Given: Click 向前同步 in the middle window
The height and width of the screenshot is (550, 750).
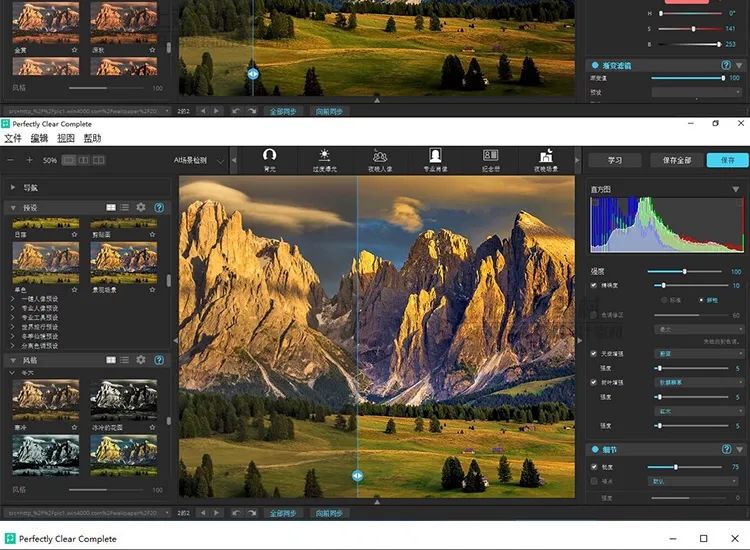Looking at the screenshot, I should (329, 513).
